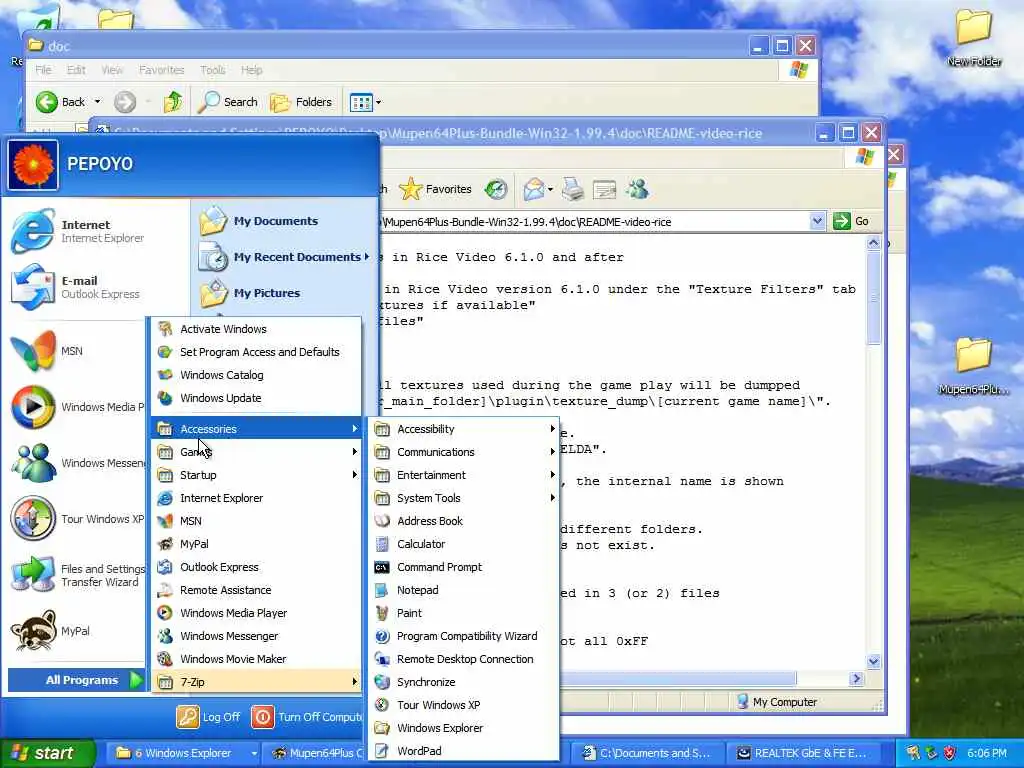Click the Address Book icon
This screenshot has height=768, width=1024.
click(x=382, y=520)
